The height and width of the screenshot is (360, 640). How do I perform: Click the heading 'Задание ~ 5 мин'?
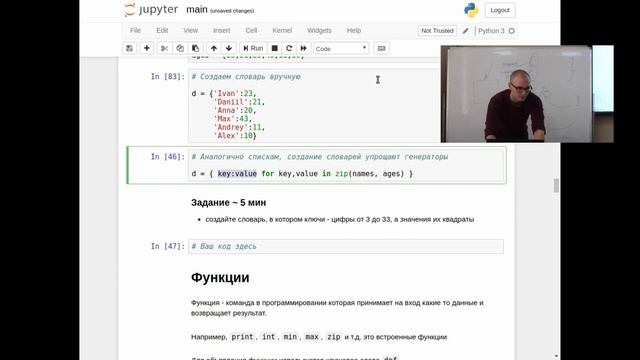pos(229,203)
